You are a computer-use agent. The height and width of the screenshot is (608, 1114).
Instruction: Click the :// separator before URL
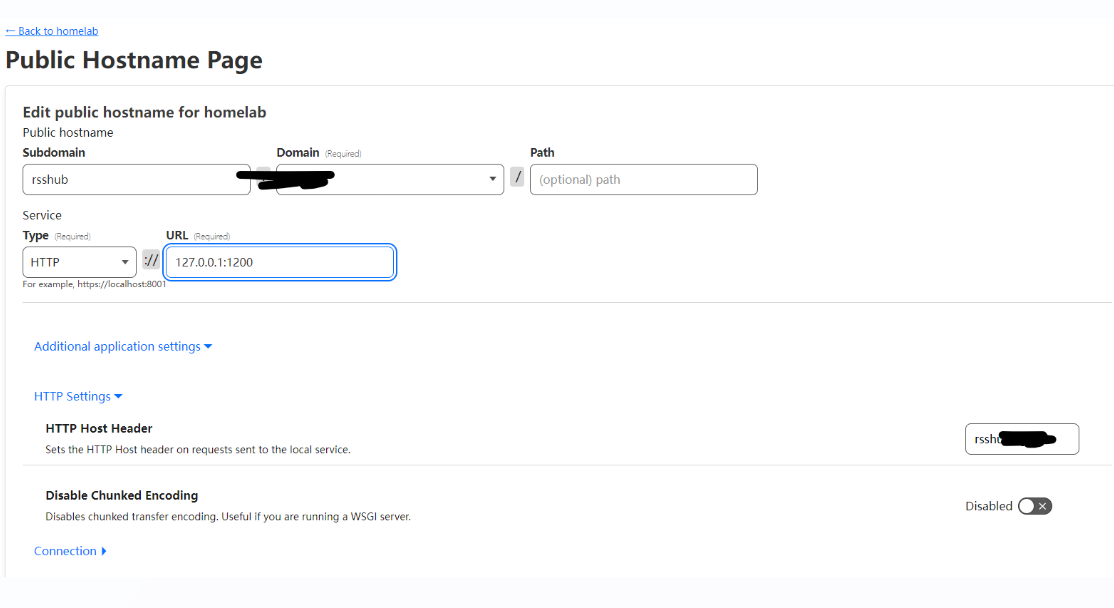pos(151,260)
